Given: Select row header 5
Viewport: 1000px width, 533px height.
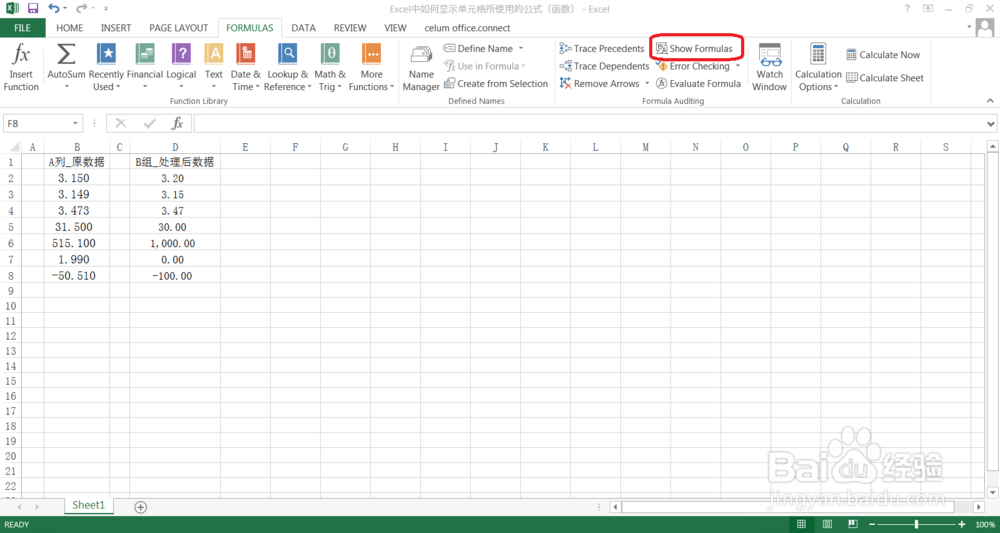Looking at the screenshot, I should click(10, 227).
